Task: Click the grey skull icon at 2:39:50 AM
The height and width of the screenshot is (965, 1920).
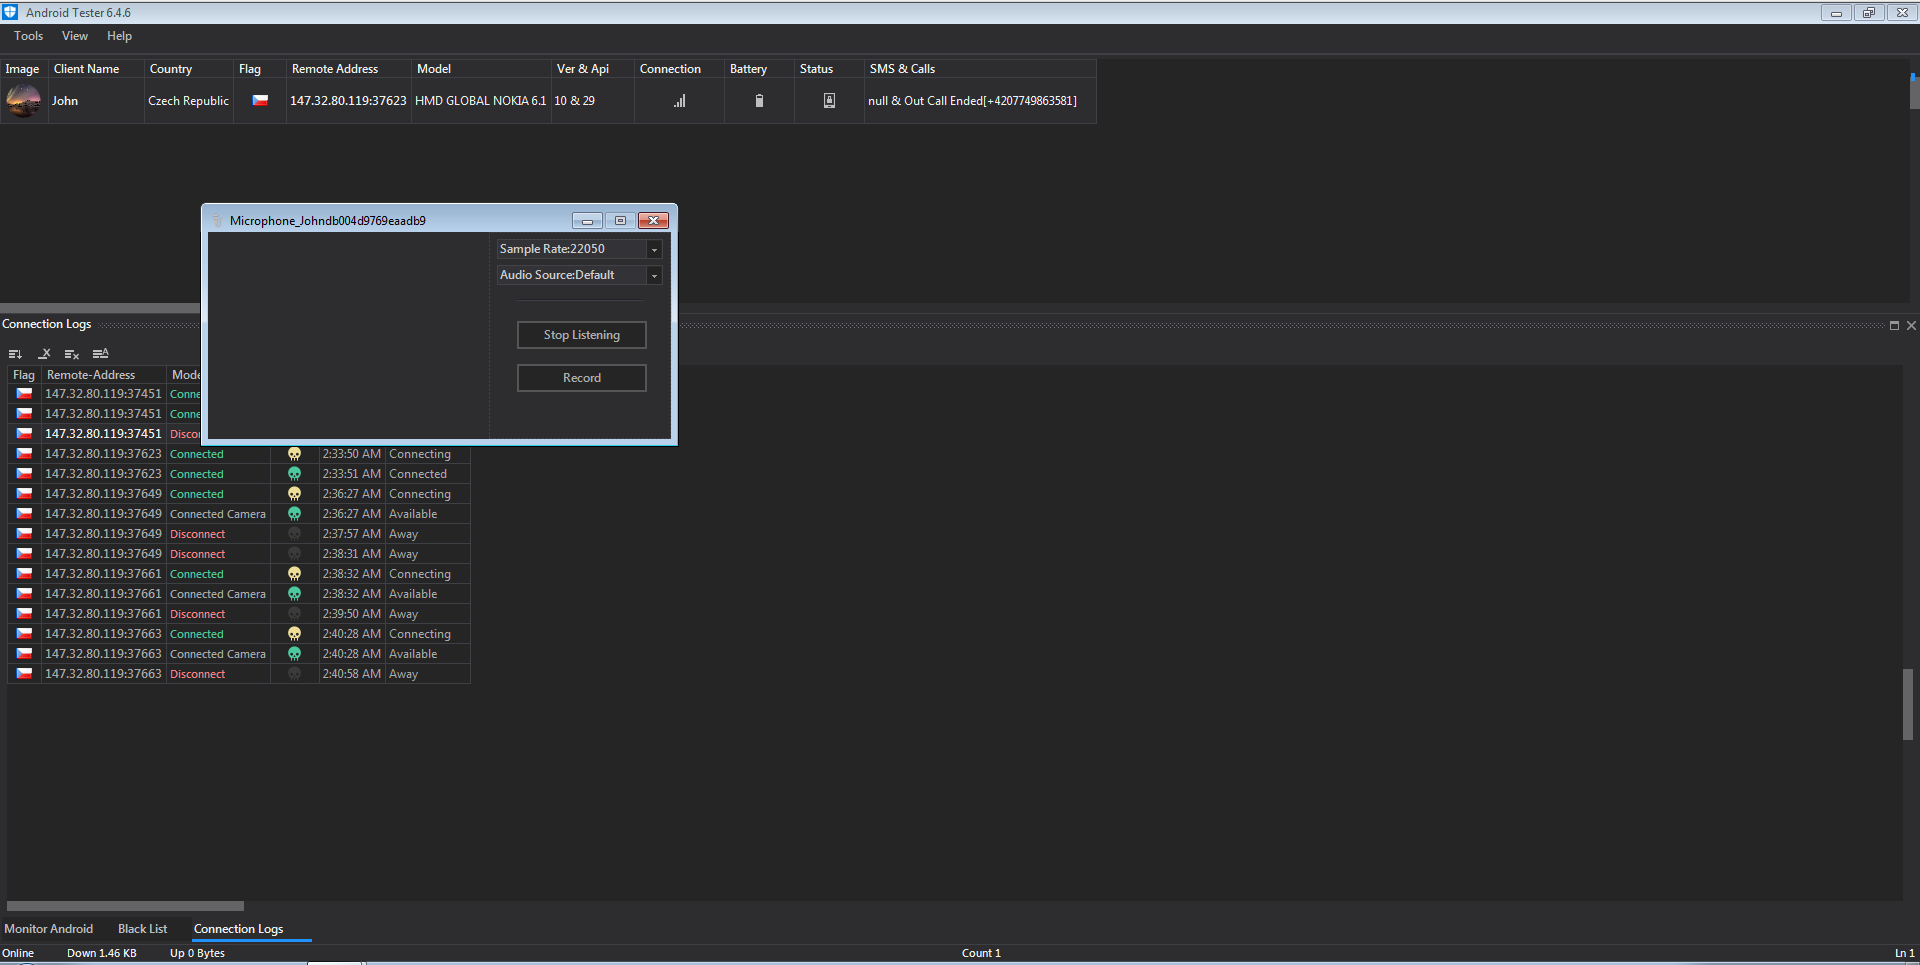Action: click(294, 614)
